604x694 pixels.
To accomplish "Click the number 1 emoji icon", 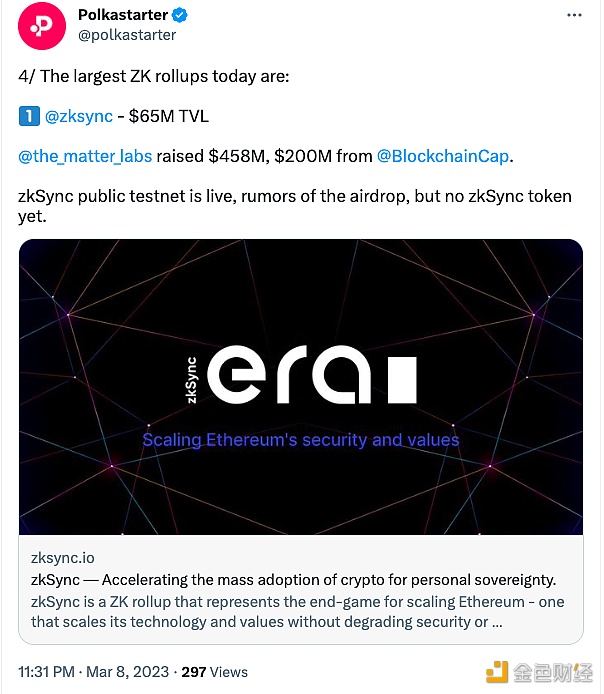I will point(28,116).
